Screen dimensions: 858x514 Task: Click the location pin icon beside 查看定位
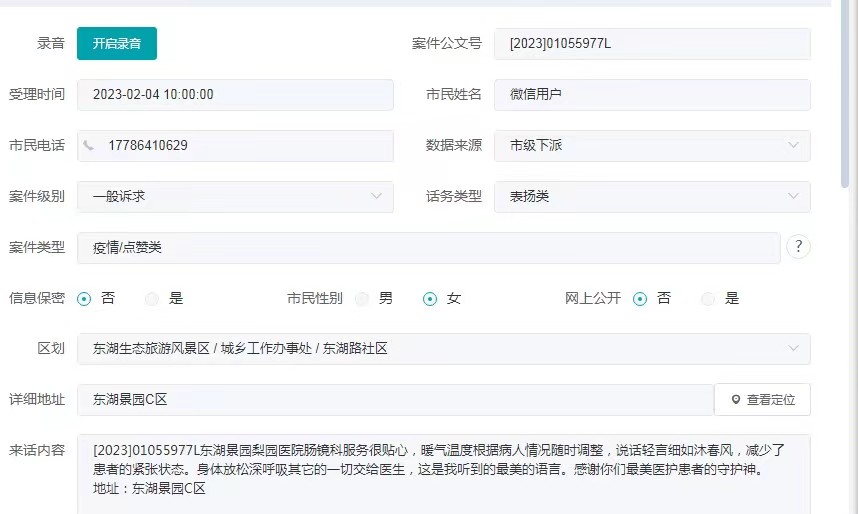pyautogui.click(x=736, y=400)
